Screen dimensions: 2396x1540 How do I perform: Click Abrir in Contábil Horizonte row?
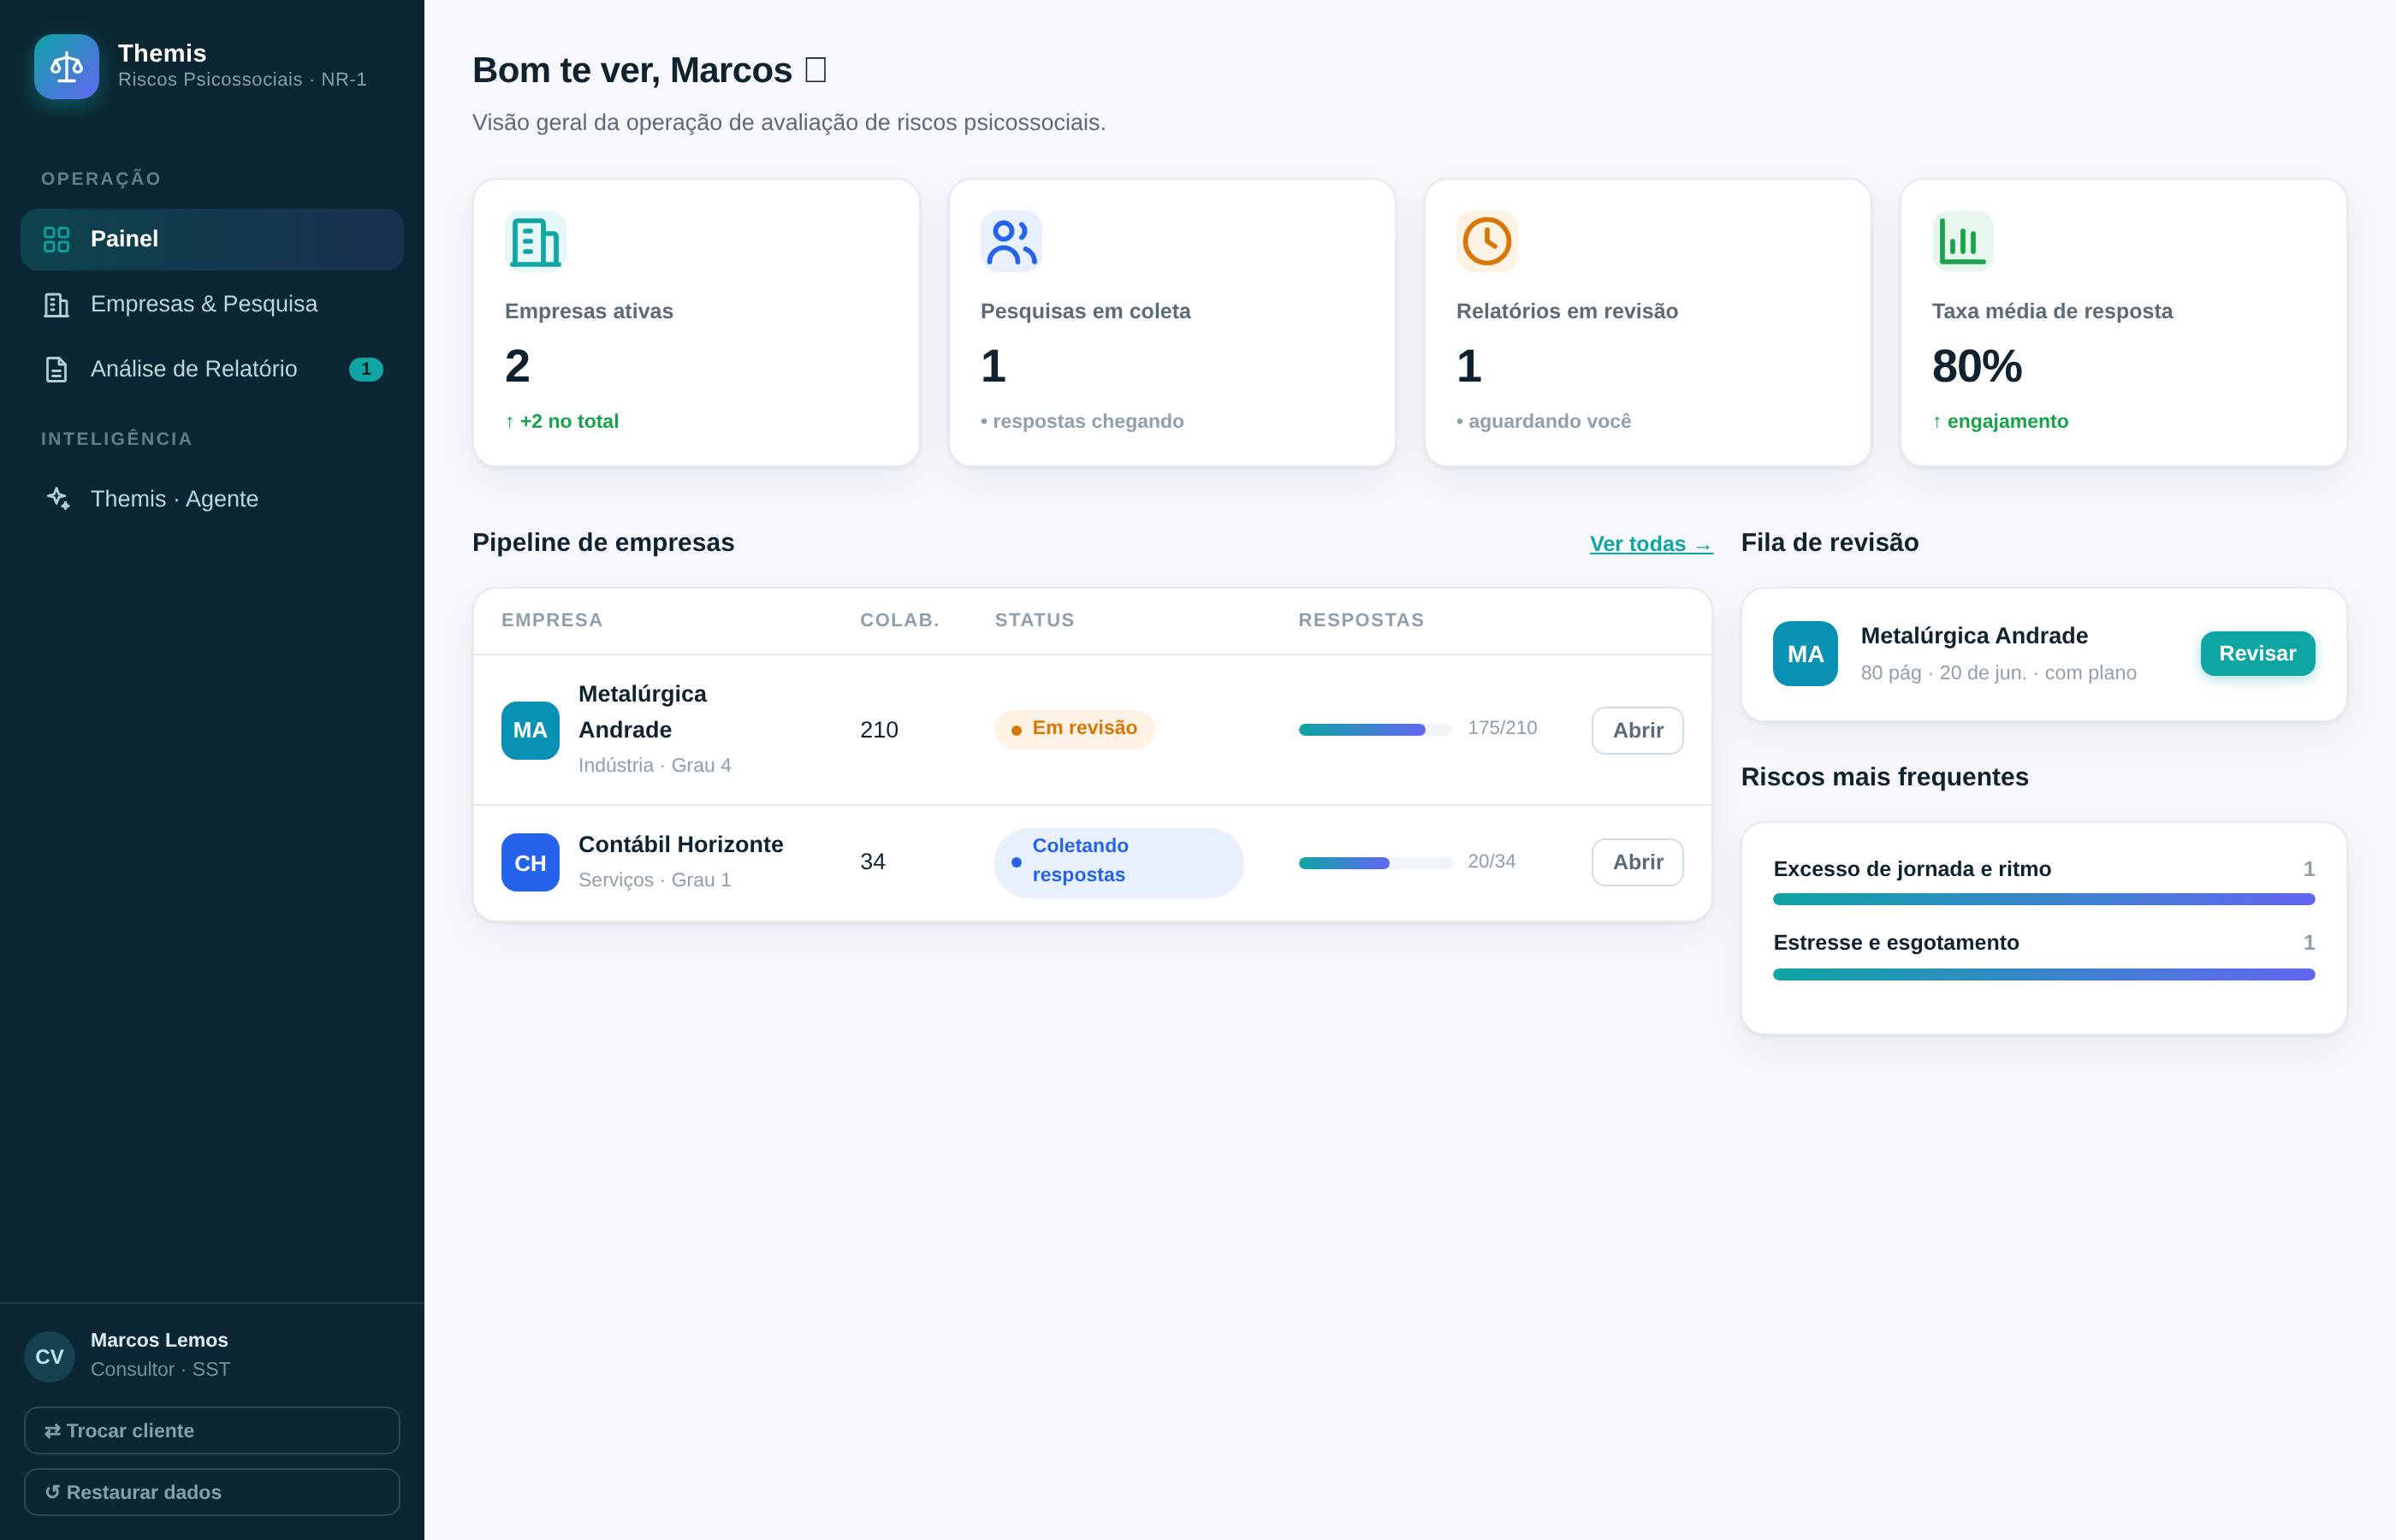[x=1637, y=862]
